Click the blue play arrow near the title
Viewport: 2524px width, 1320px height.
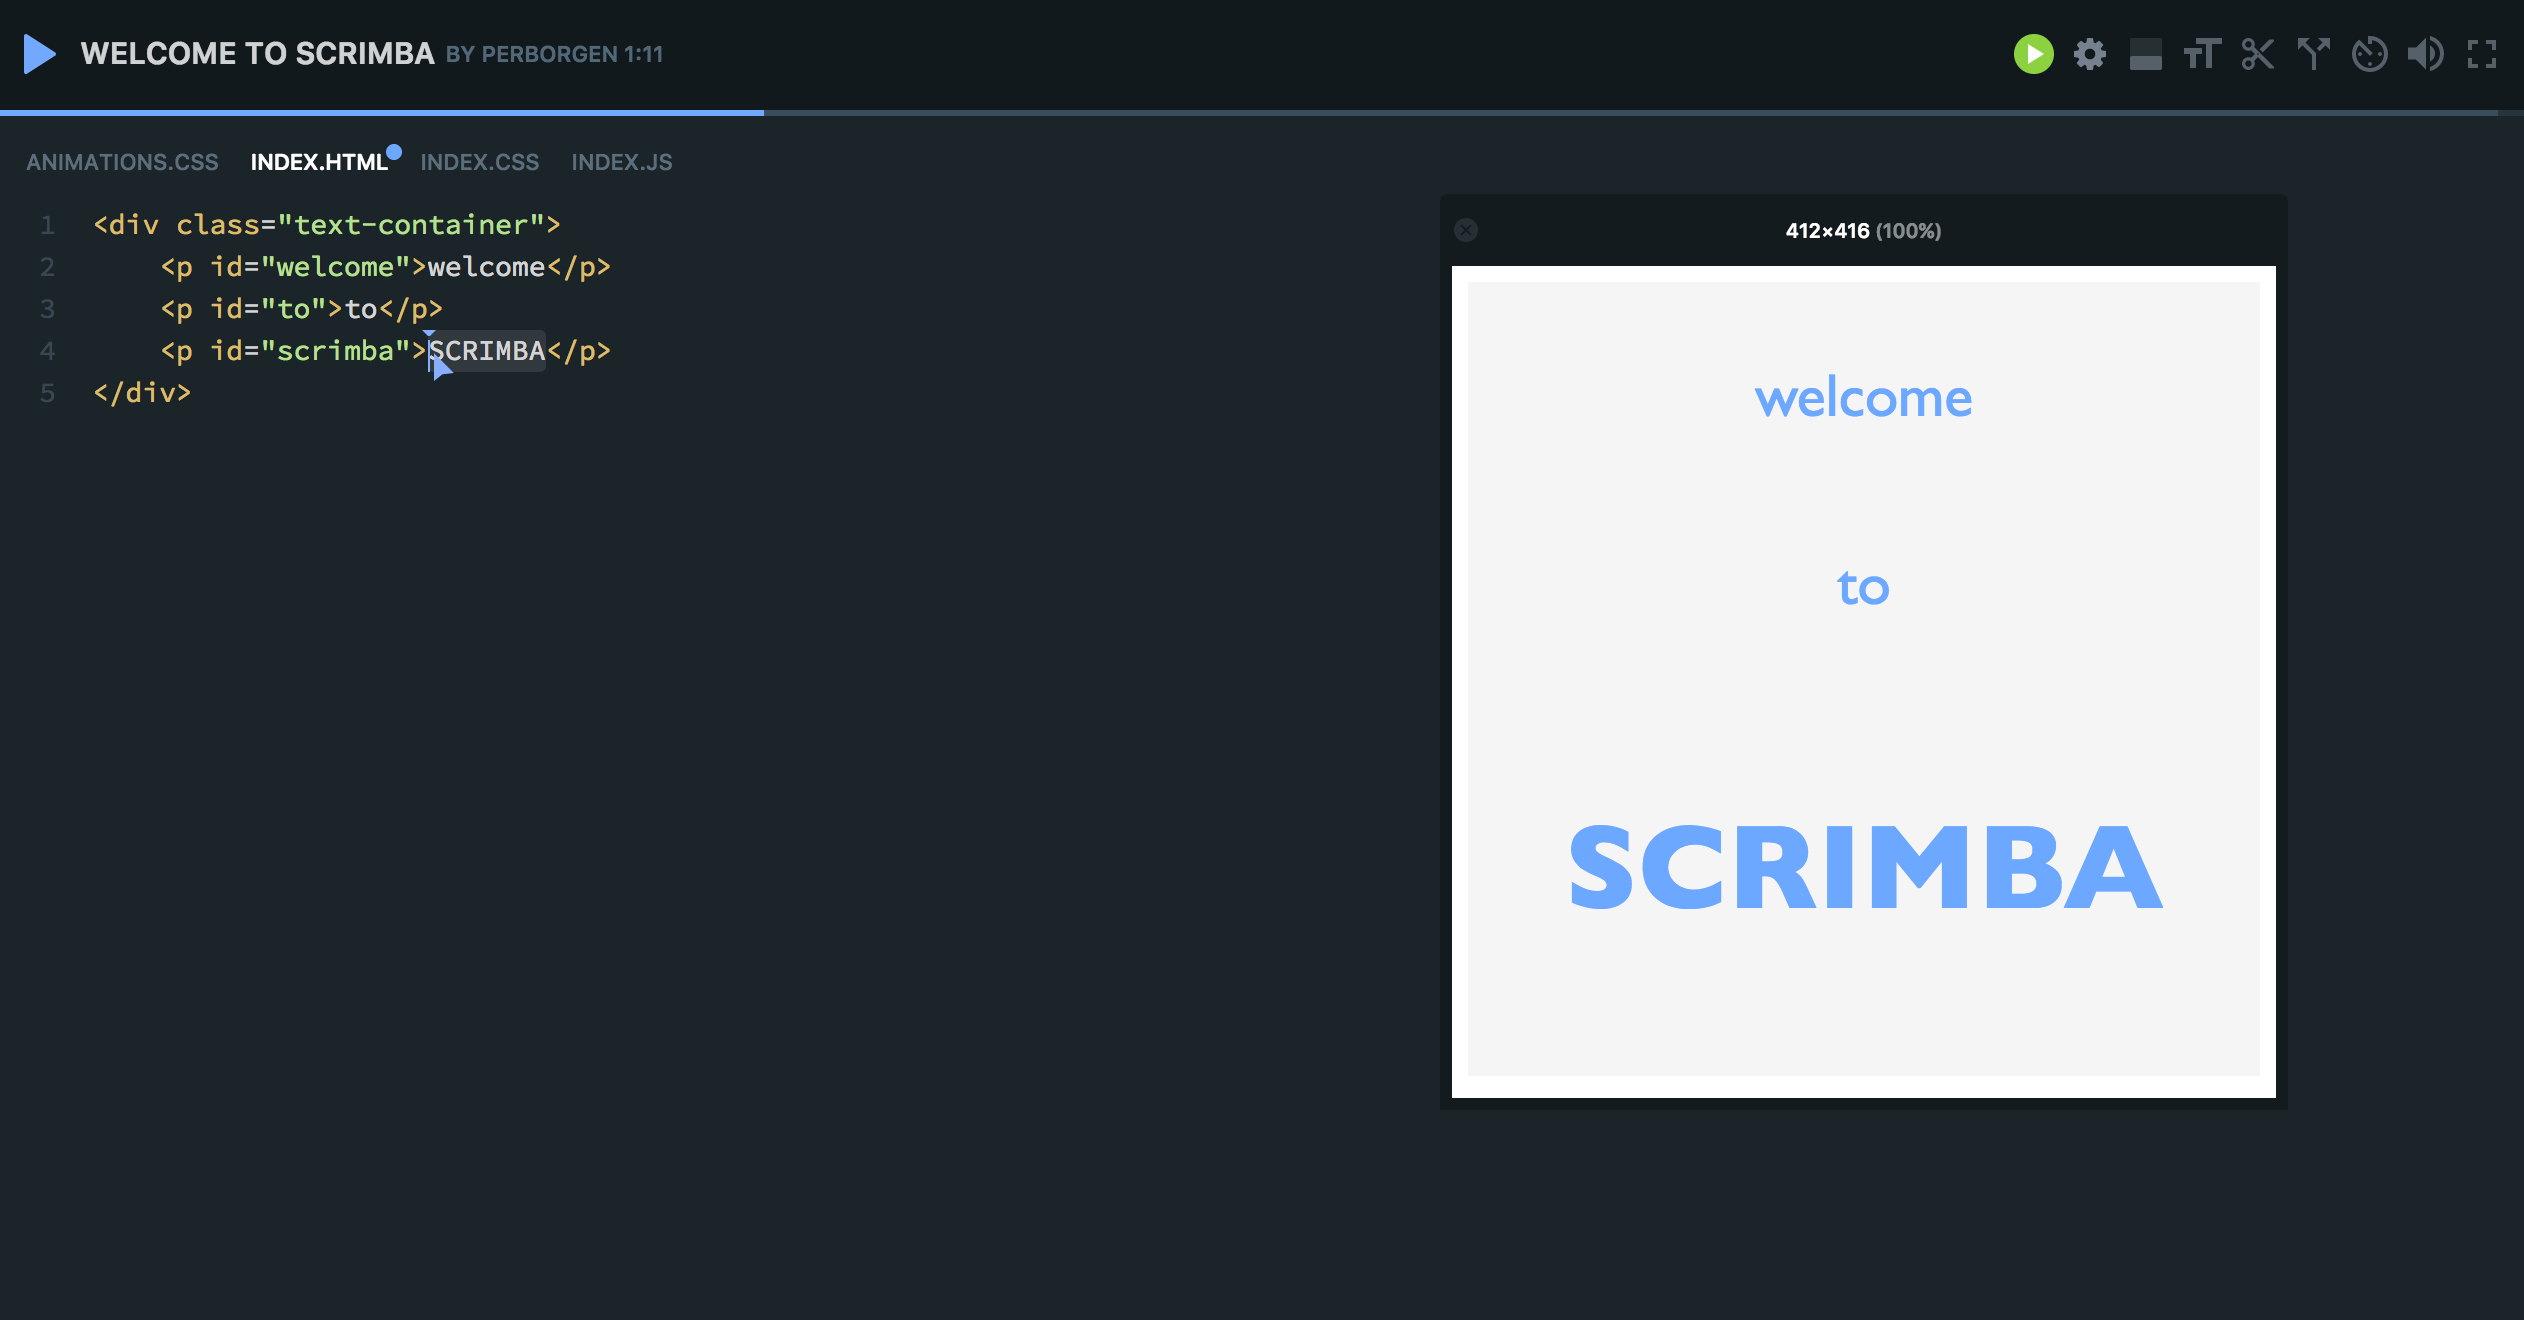(40, 54)
